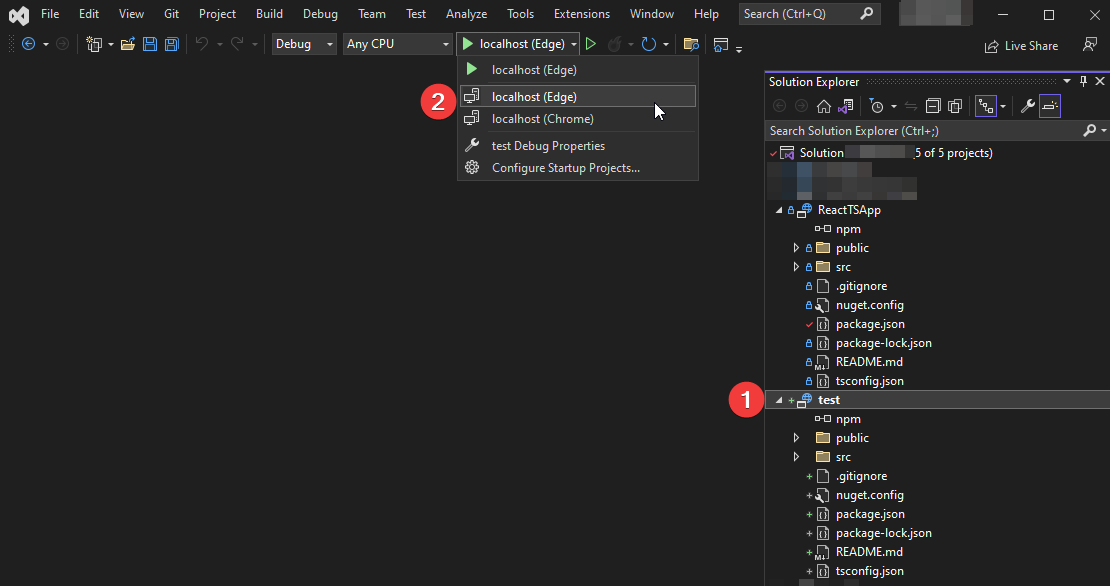
Task: Open the Analyze menu
Action: point(467,14)
